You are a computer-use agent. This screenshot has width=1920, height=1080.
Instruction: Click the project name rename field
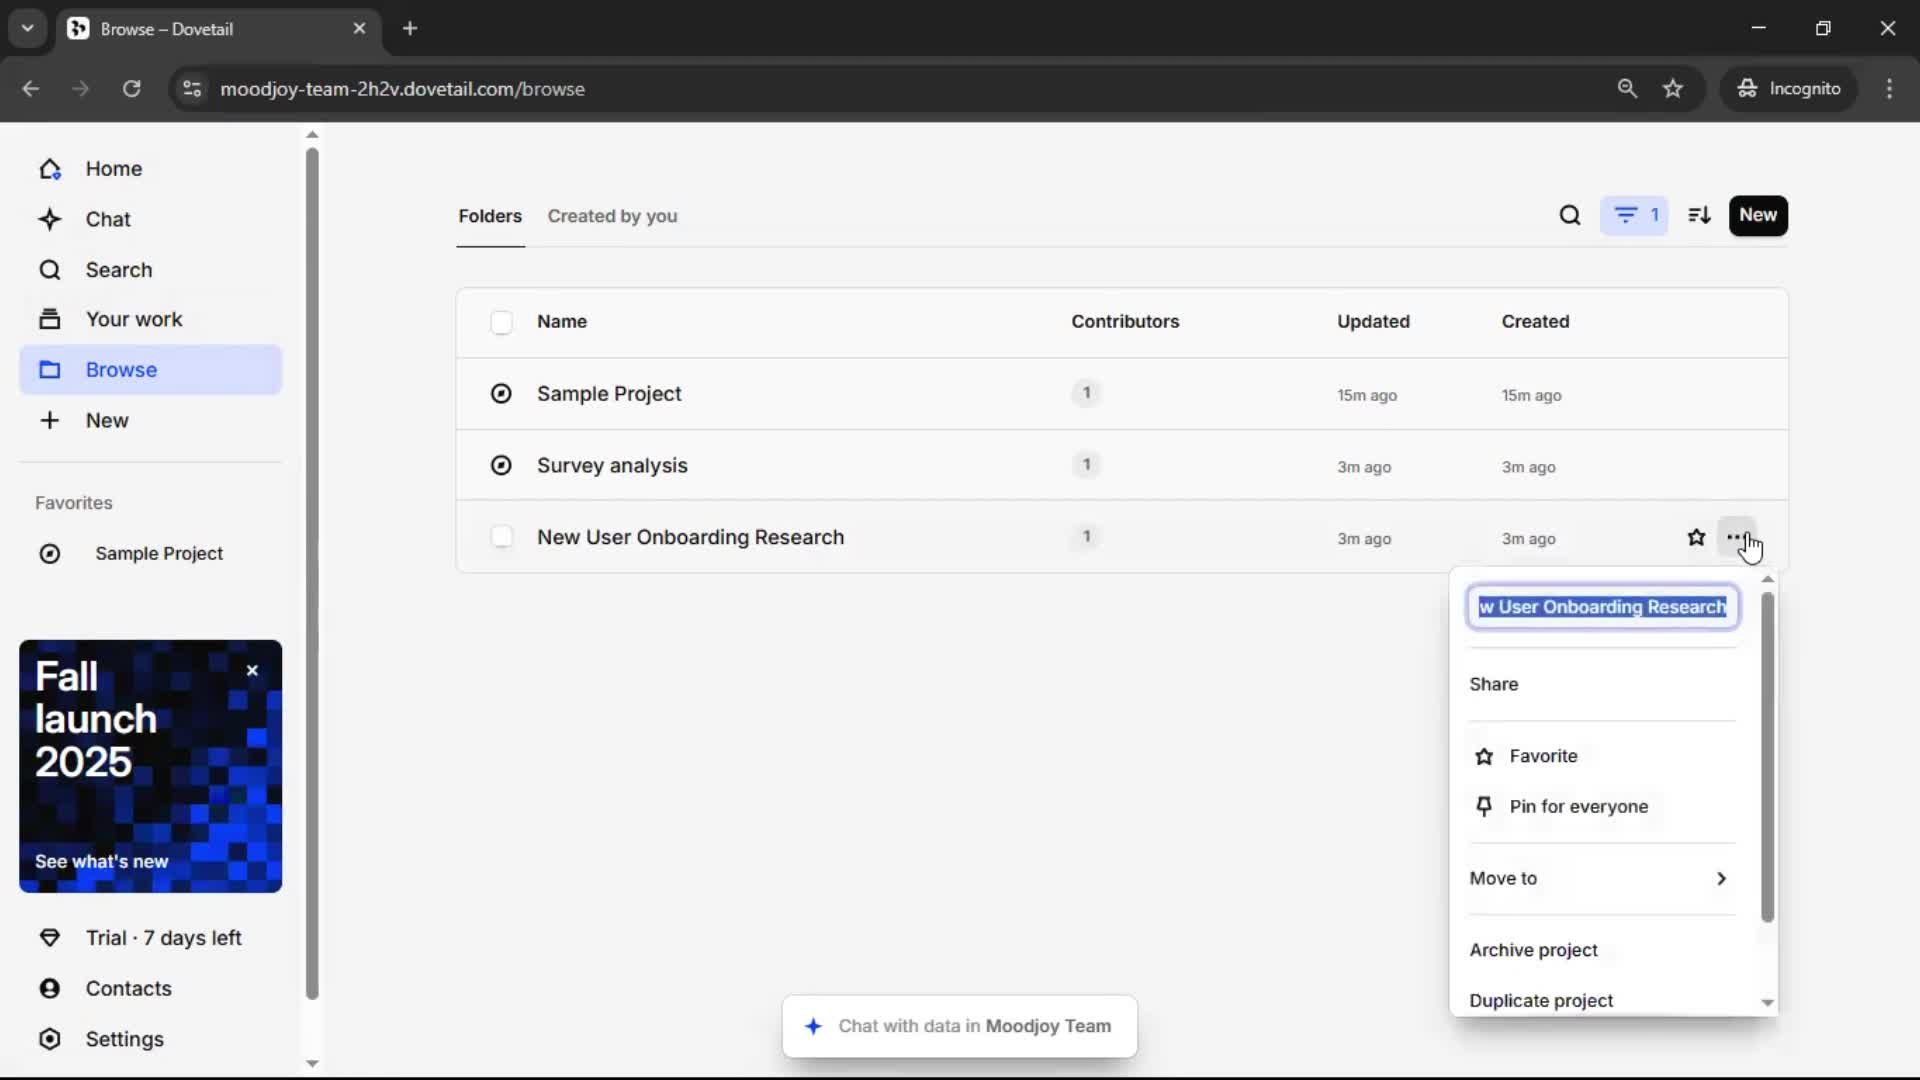(x=1602, y=607)
